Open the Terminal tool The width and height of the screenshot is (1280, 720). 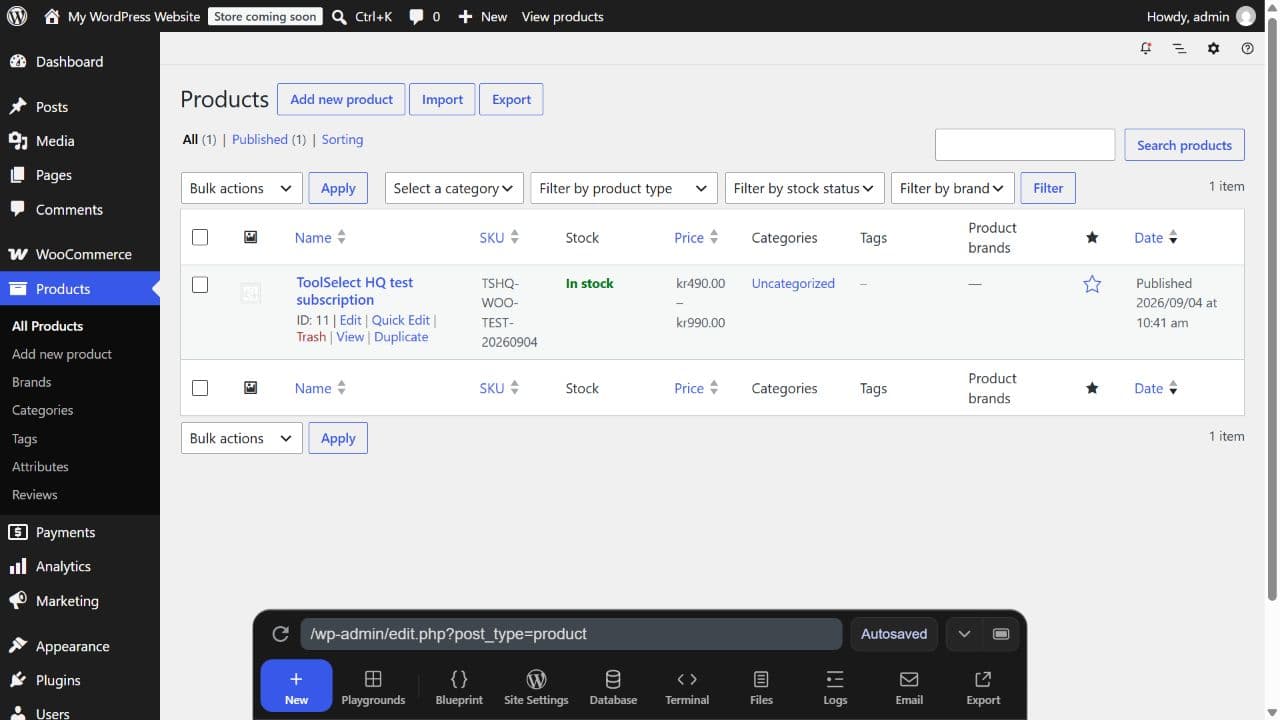point(687,687)
